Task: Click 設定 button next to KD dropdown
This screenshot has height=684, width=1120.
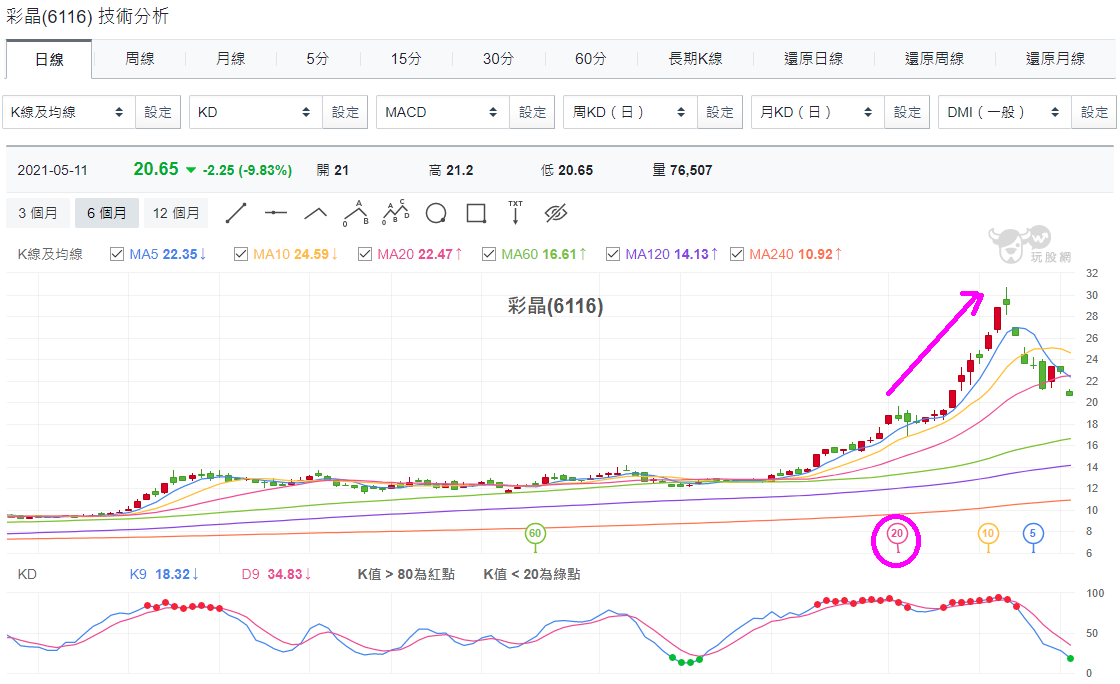Action: click(x=345, y=112)
